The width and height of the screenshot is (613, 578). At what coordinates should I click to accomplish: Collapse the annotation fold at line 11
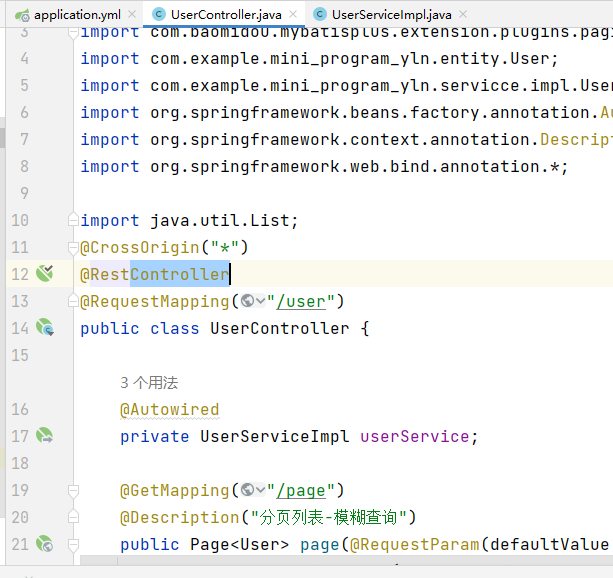(x=73, y=247)
